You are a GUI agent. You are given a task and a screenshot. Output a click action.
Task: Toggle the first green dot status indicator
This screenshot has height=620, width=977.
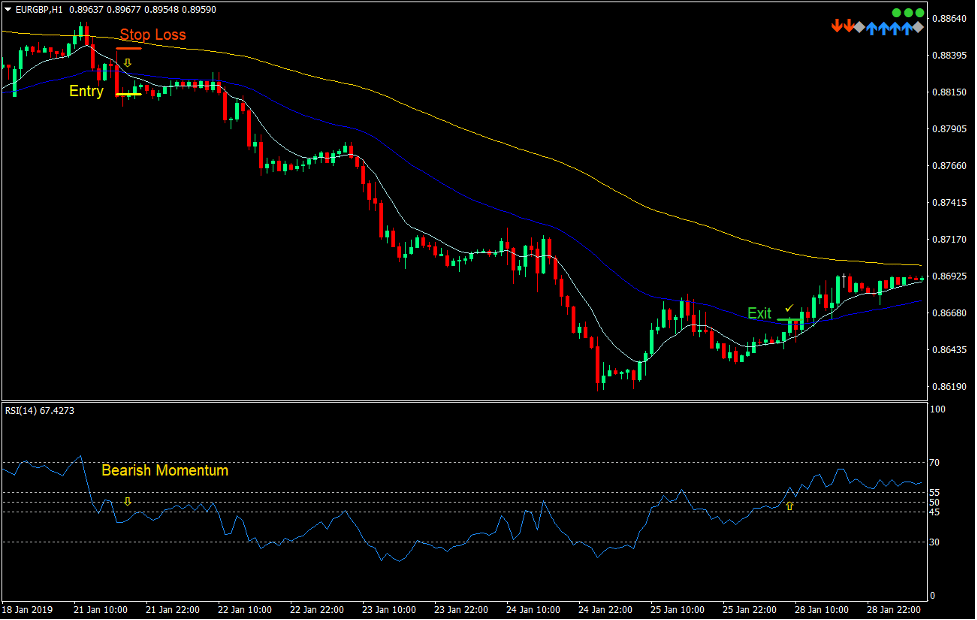[x=895, y=13]
